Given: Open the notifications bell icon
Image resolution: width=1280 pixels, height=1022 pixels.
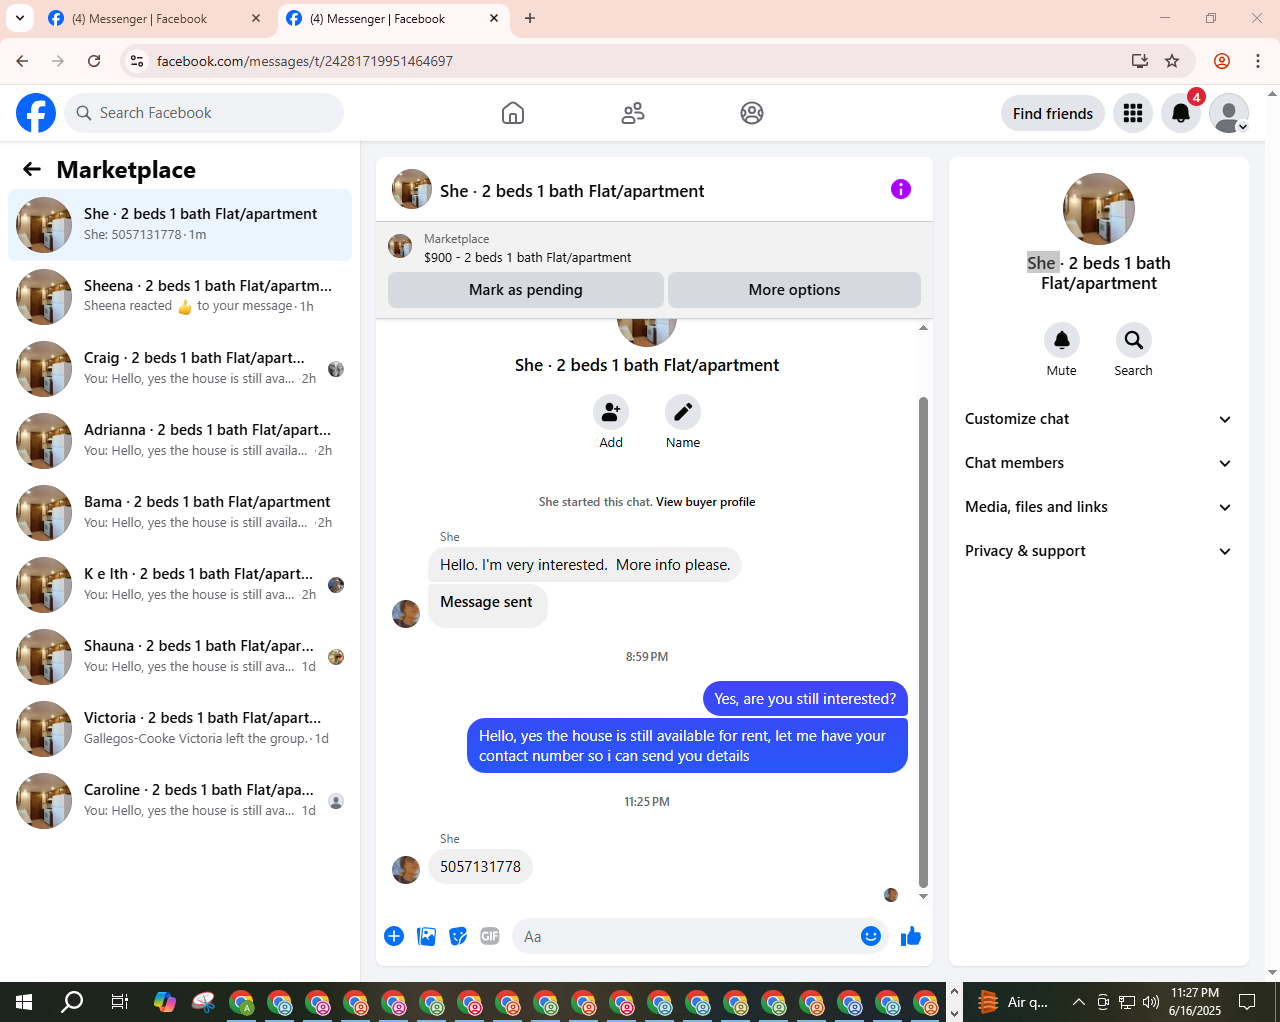Looking at the screenshot, I should 1181,113.
